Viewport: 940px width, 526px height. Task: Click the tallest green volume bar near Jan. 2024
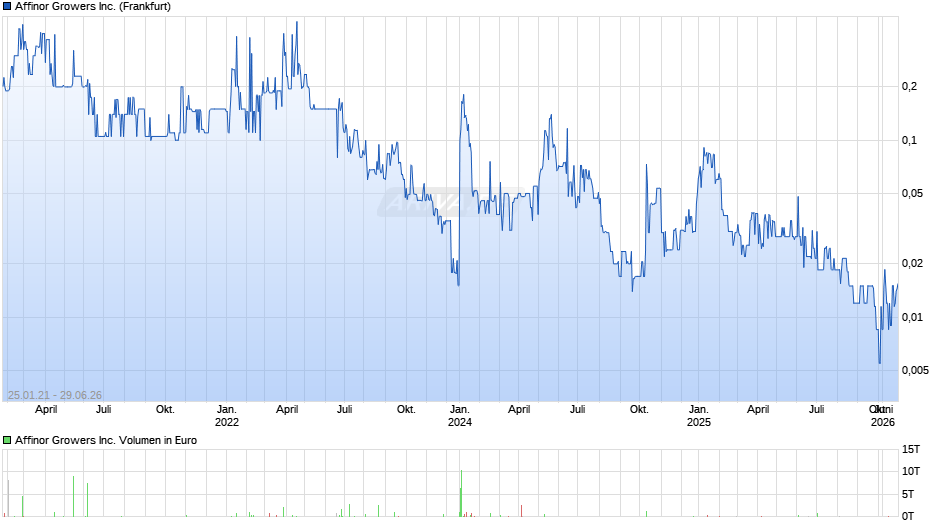tap(461, 493)
